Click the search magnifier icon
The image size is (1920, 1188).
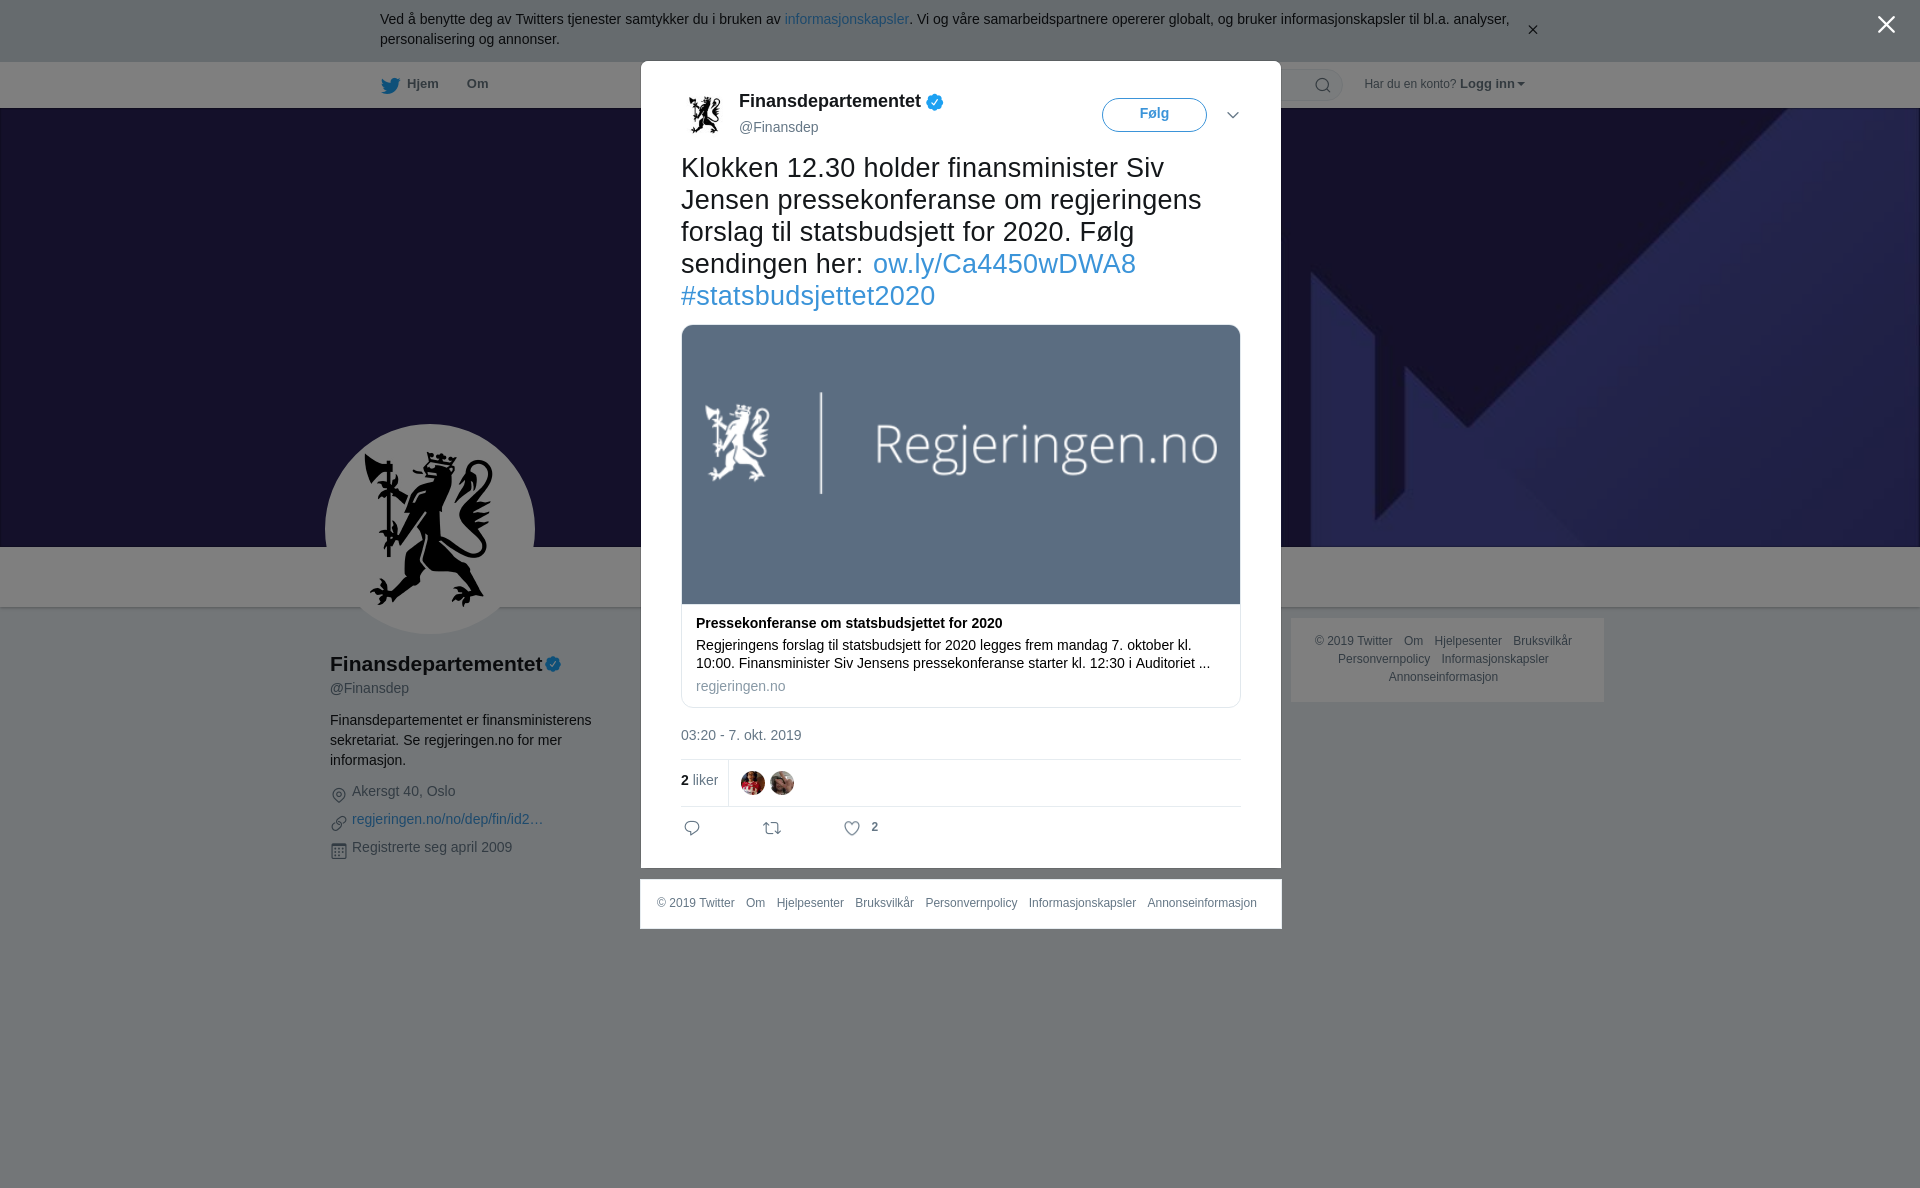pyautogui.click(x=1323, y=85)
